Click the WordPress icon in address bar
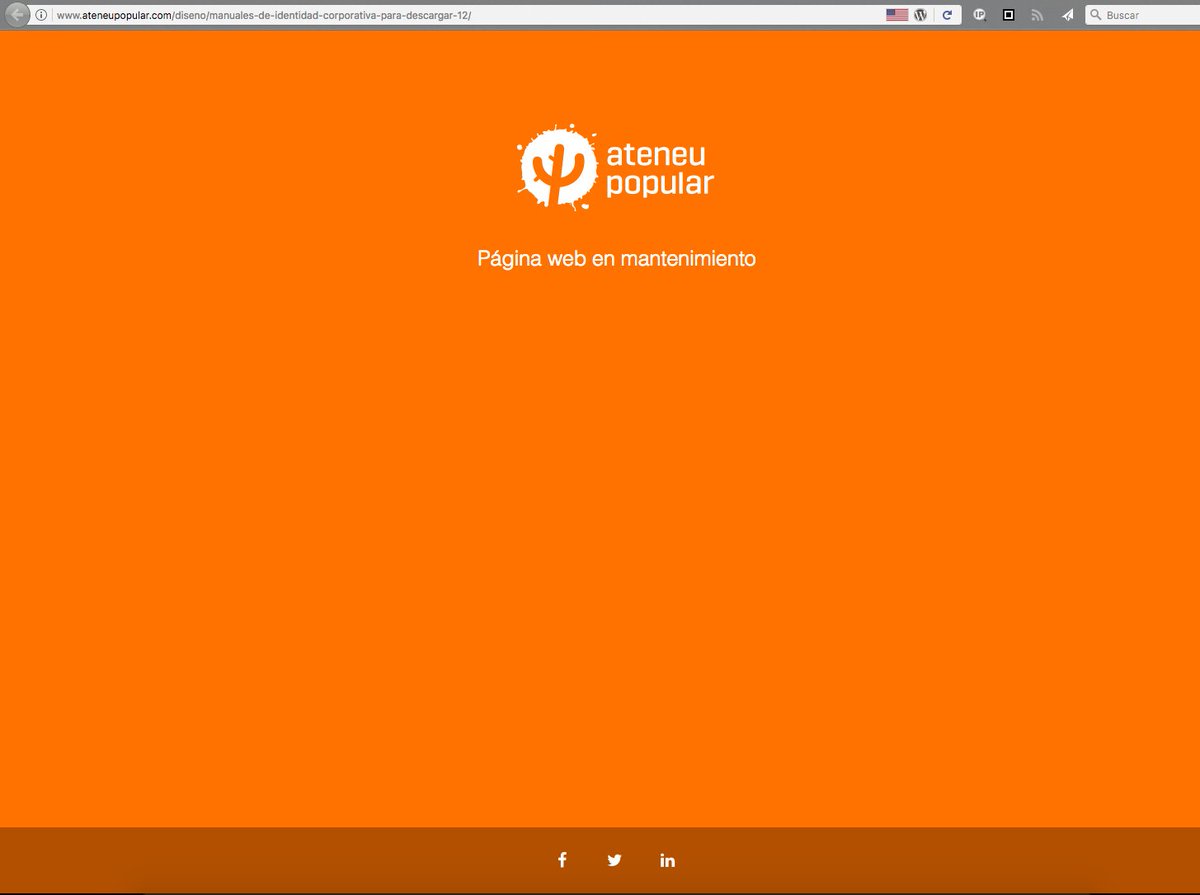 click(921, 15)
